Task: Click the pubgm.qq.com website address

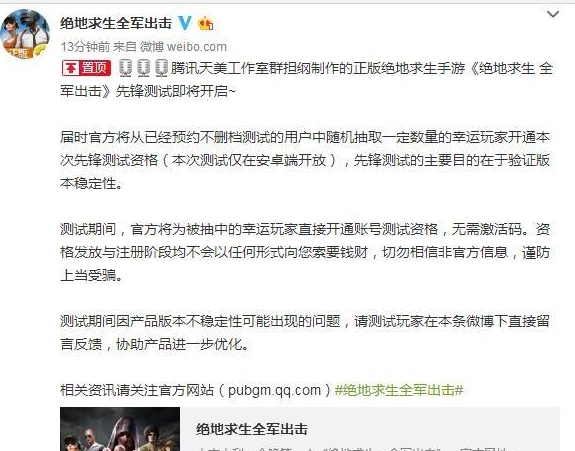Action: [274, 390]
